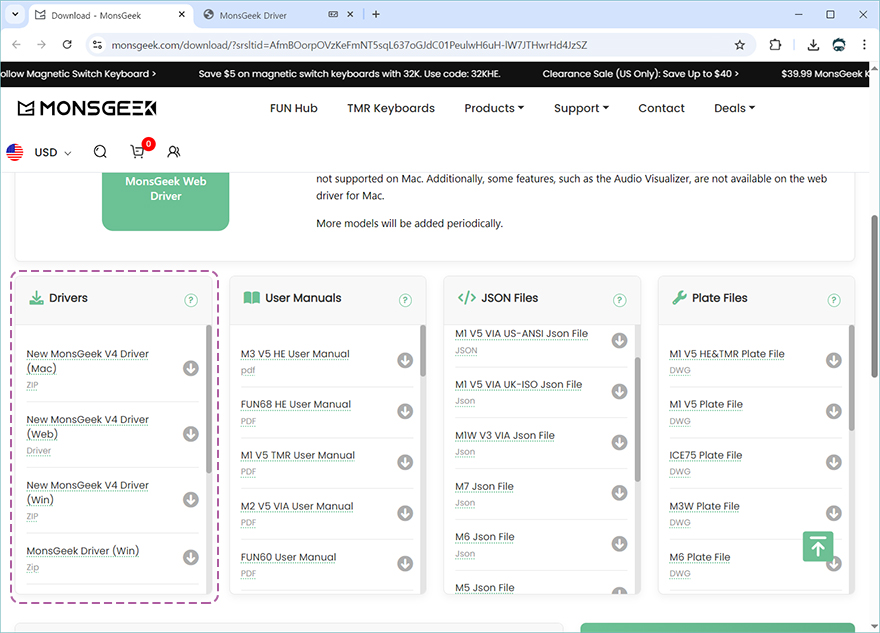The image size is (880, 633).
Task: Open a new browser tab
Action: click(376, 15)
